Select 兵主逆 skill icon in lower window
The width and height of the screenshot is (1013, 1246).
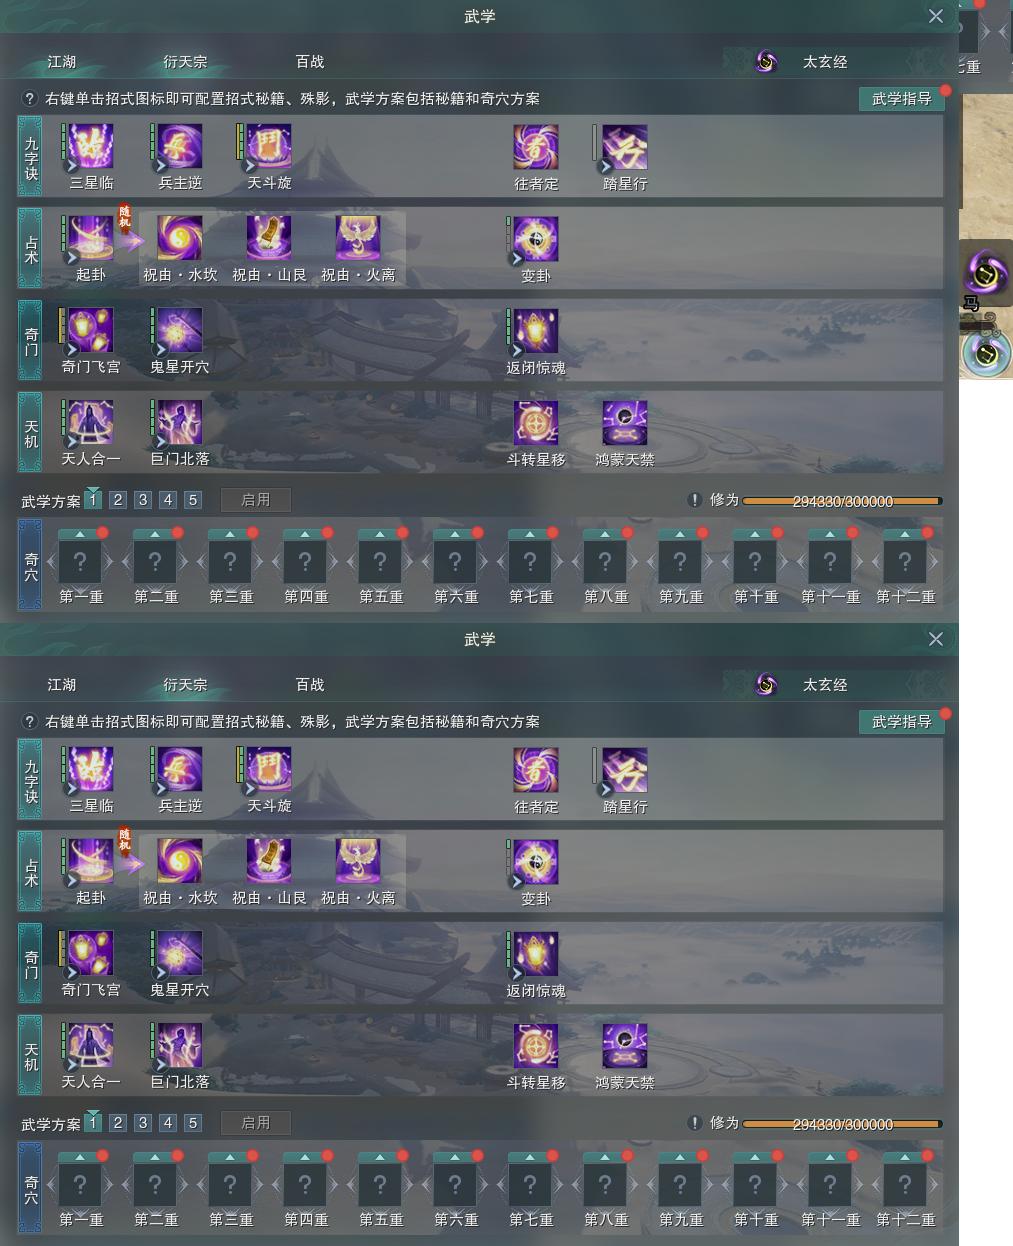coord(180,770)
